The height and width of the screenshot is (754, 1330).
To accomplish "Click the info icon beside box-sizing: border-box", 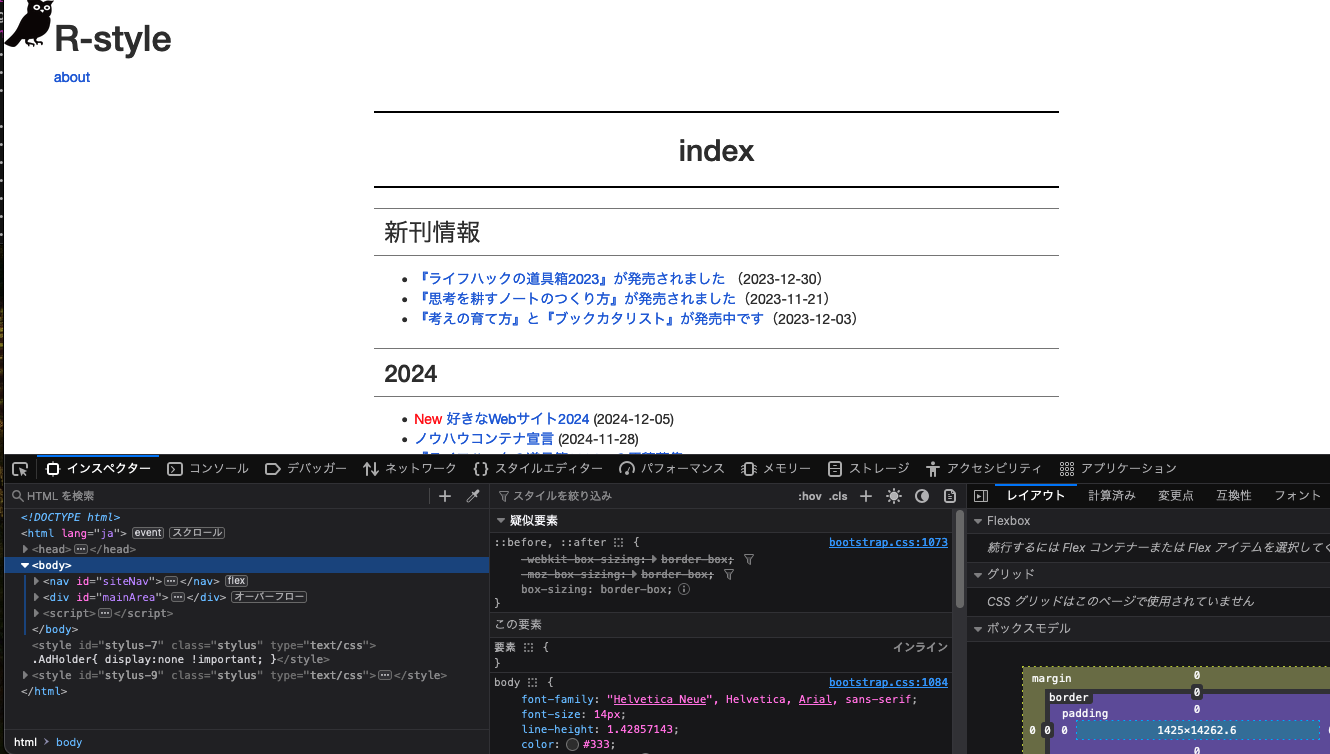I will pos(684,590).
